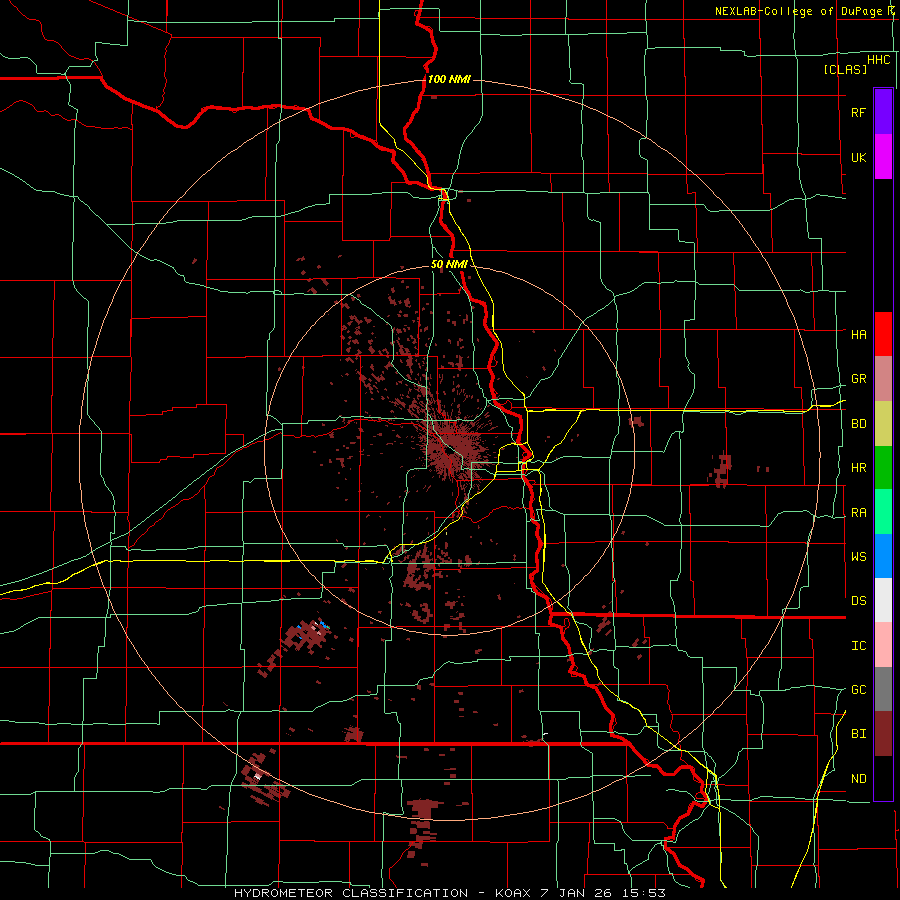Click the WS blue legend color block
The width and height of the screenshot is (900, 900).
pyautogui.click(x=883, y=556)
